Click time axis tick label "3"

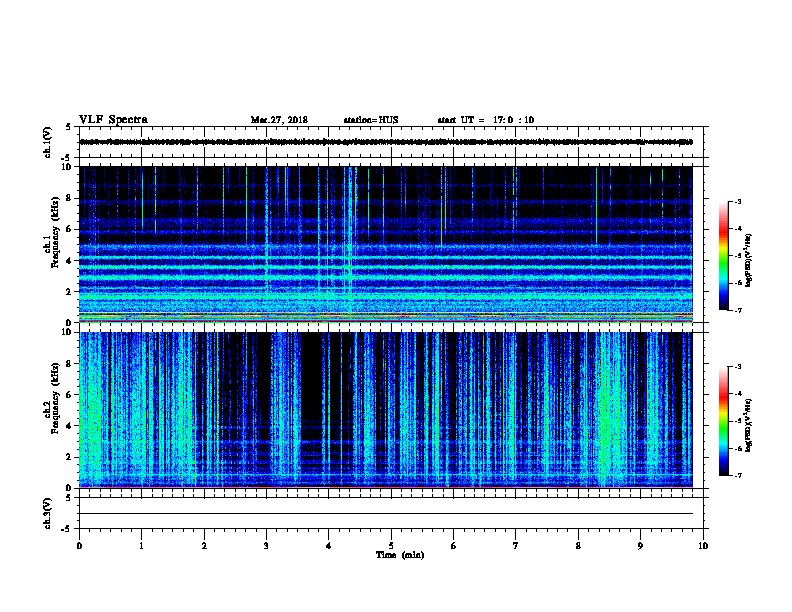coord(266,546)
